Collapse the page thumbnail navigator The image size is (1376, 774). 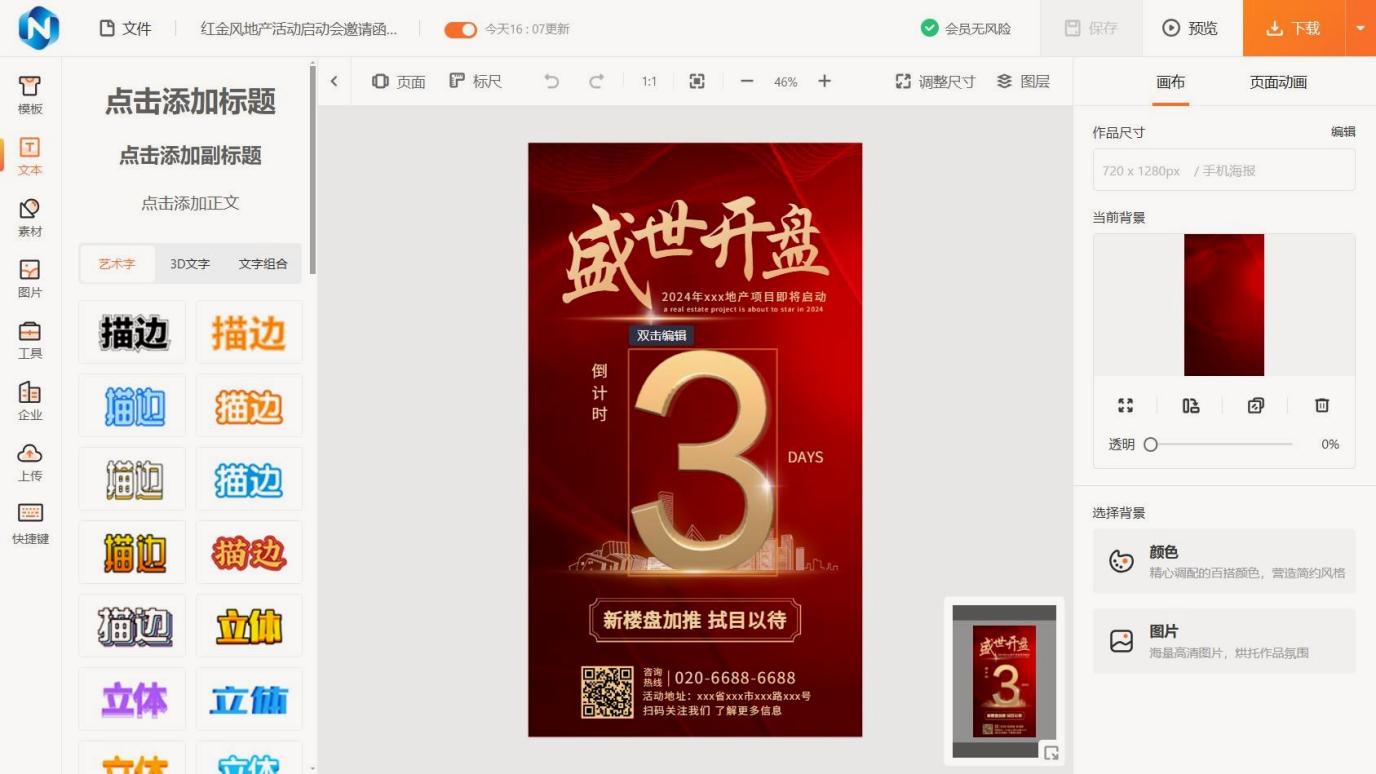(1050, 753)
